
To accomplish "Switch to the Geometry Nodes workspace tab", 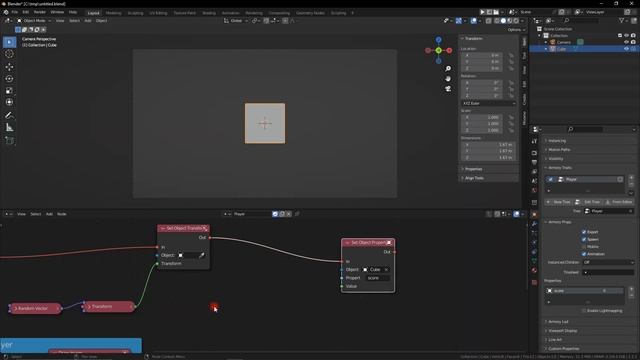I will (310, 13).
